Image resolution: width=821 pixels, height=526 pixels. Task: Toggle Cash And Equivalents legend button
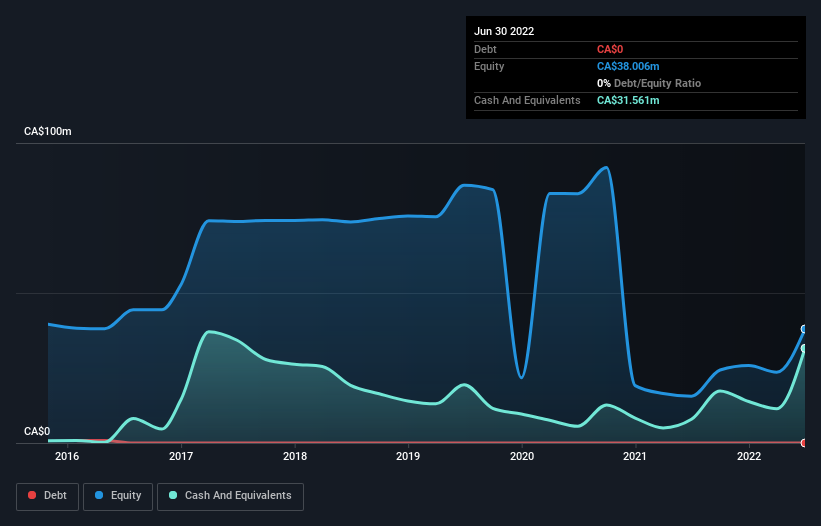click(230, 496)
